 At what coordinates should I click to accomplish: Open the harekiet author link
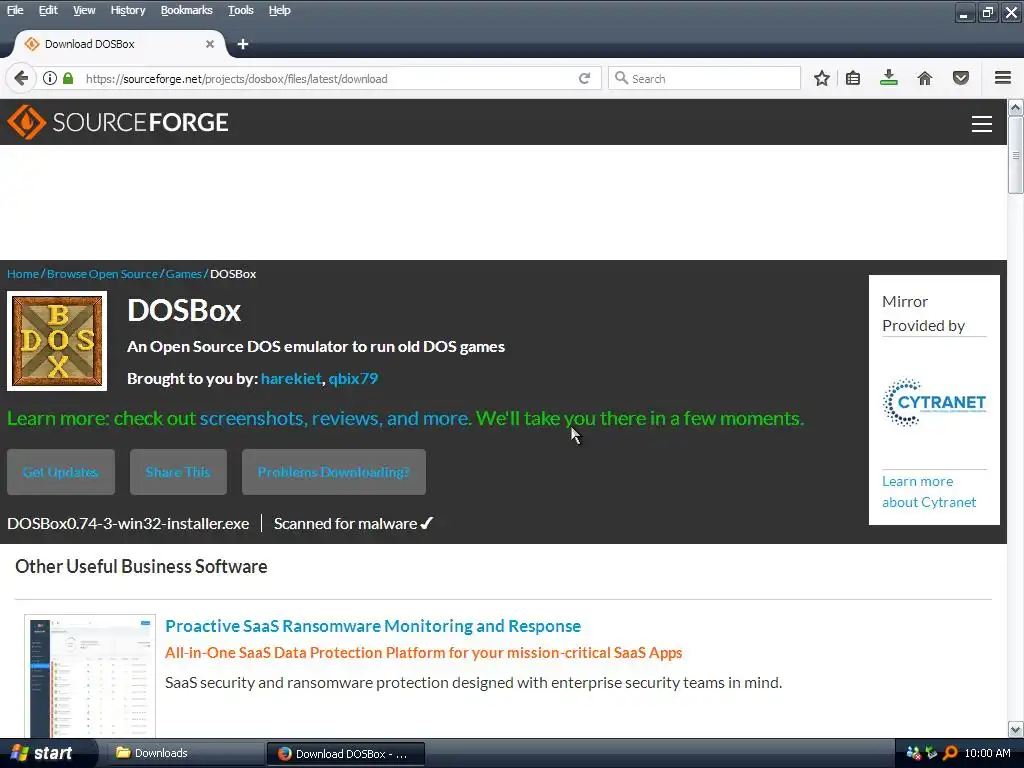(291, 378)
